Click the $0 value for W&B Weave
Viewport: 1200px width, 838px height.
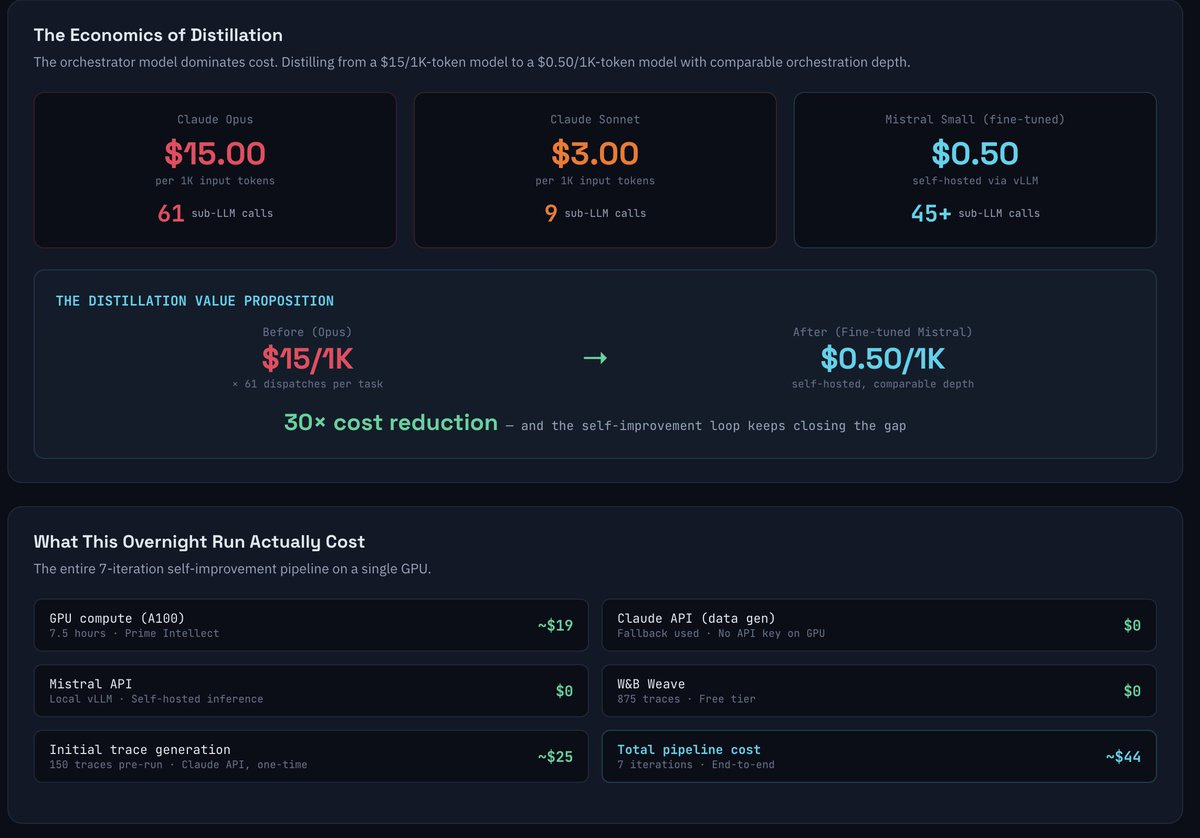coord(1132,691)
